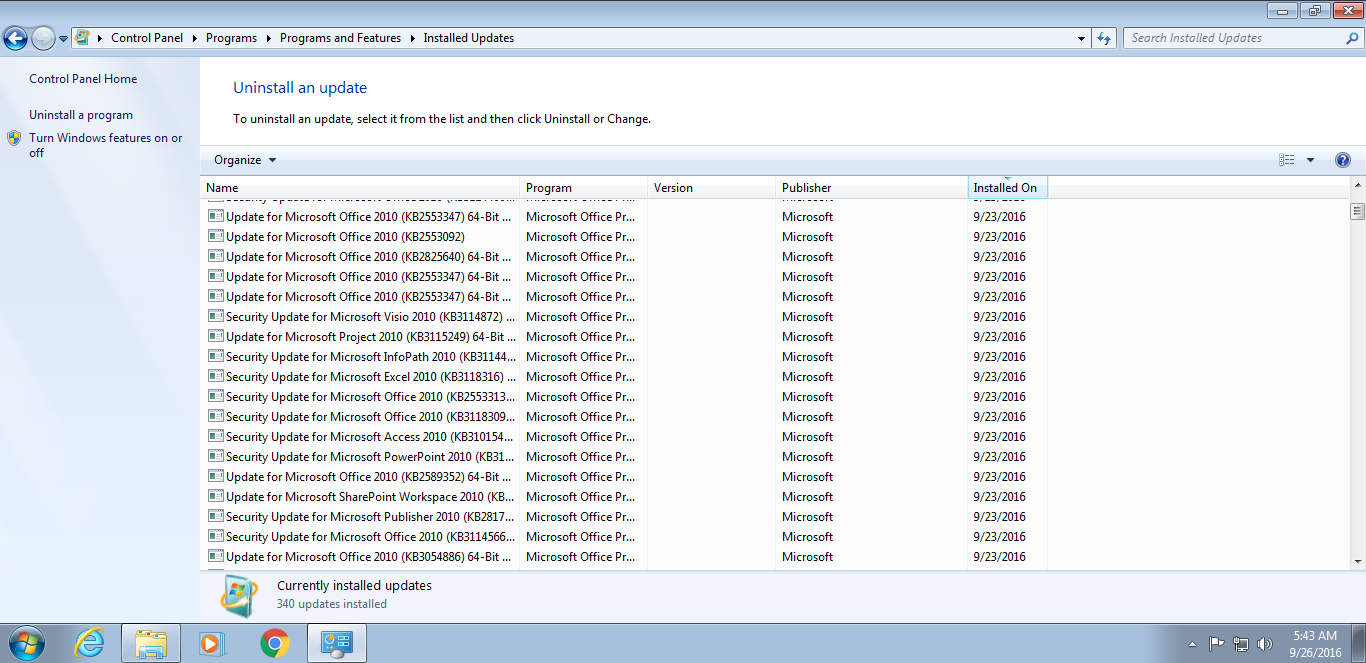
Task: Click the Currently installed updates details icon
Action: click(238, 595)
